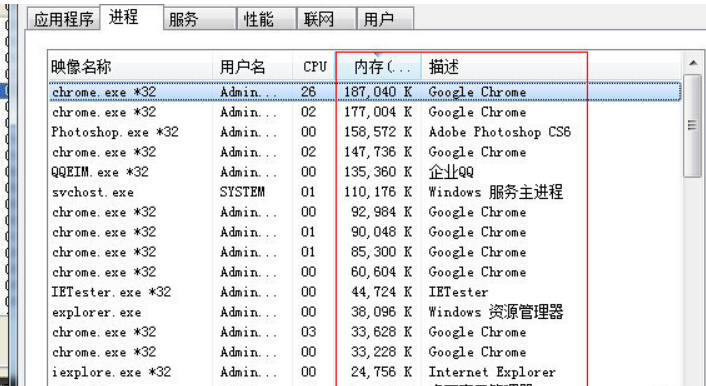706x386 pixels.
Task: Click the 158,572 K memory value
Action: (x=378, y=132)
